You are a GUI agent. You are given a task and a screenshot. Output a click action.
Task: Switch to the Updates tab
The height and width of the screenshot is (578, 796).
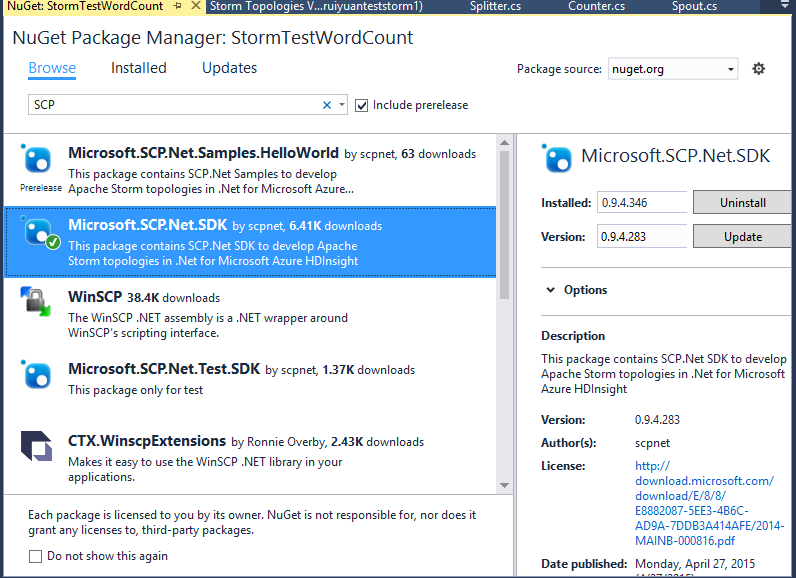click(x=229, y=68)
